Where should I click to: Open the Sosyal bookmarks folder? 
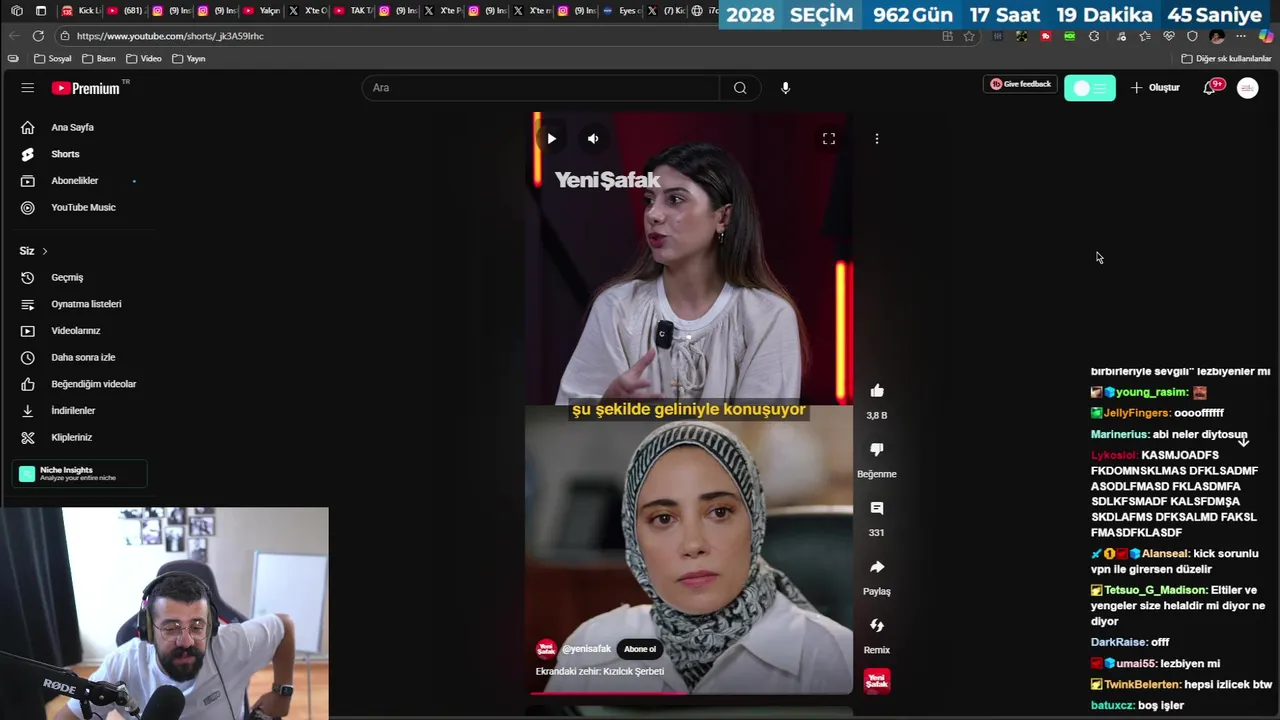point(53,59)
